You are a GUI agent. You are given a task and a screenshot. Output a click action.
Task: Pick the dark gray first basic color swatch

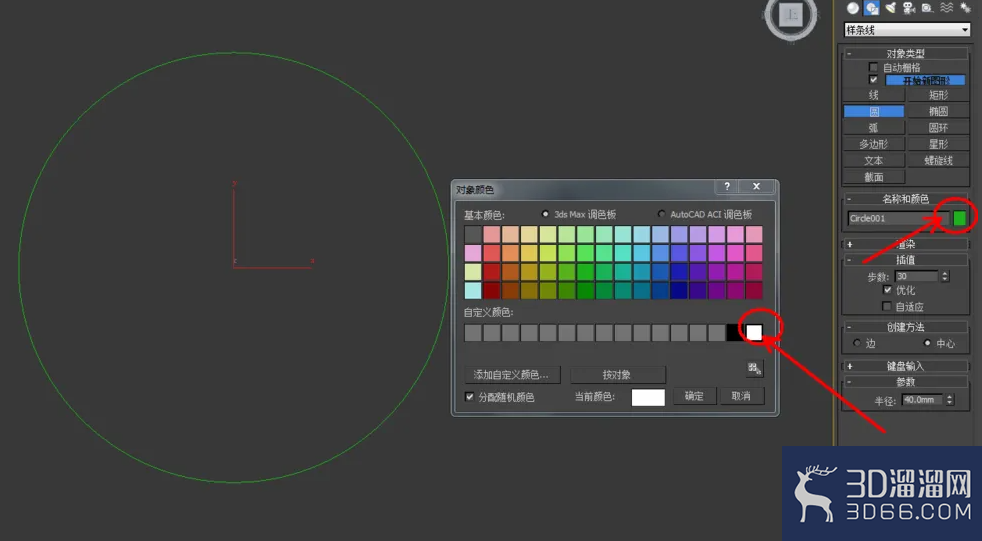[x=473, y=234]
